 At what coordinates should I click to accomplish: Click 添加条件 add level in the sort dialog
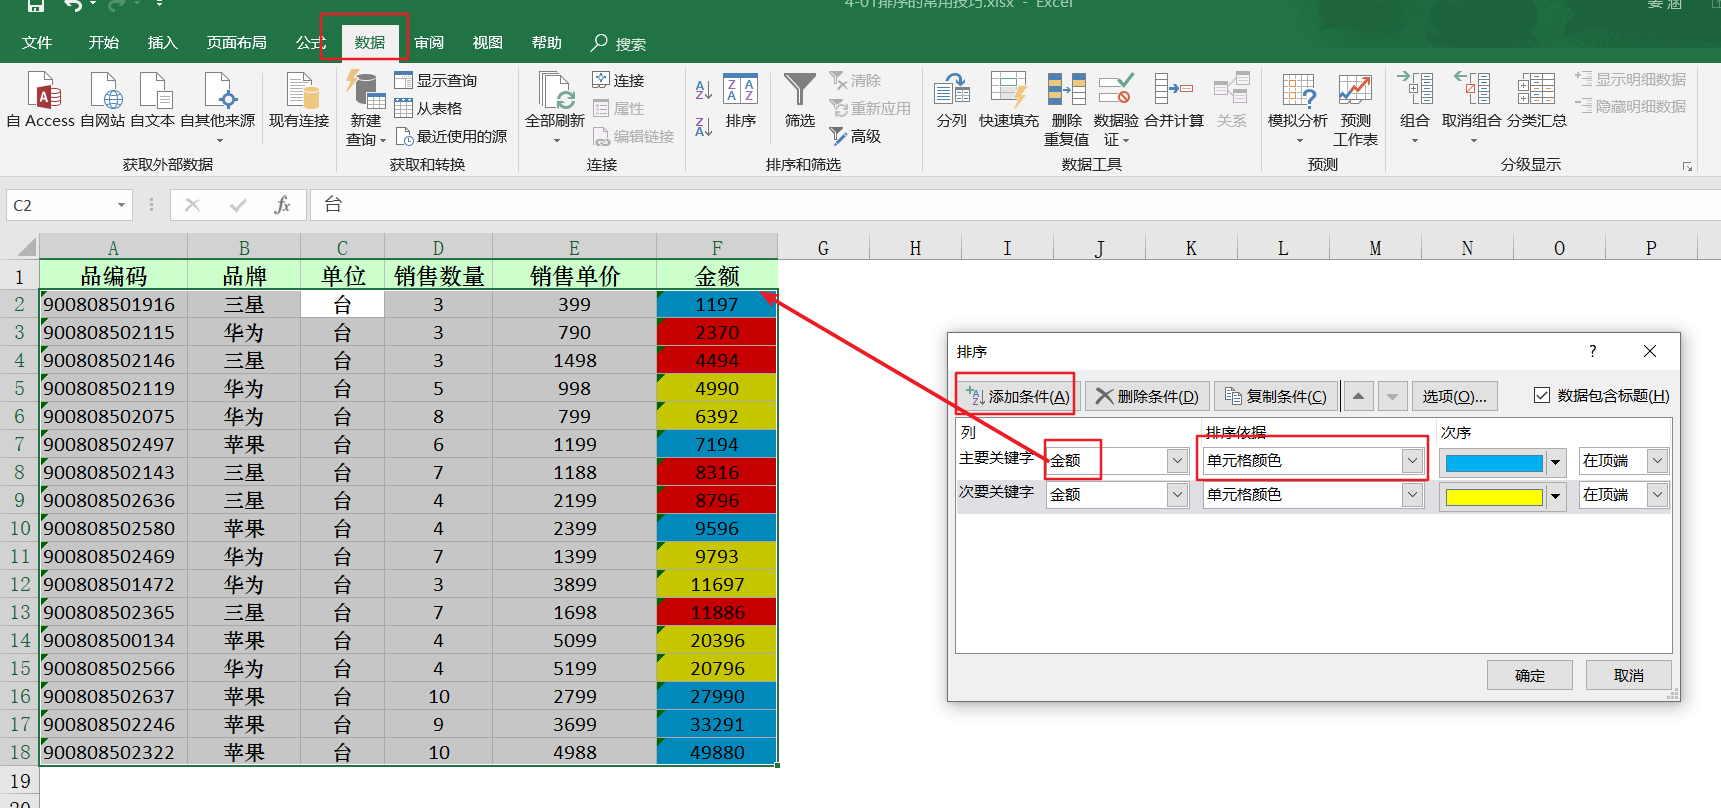(1017, 396)
